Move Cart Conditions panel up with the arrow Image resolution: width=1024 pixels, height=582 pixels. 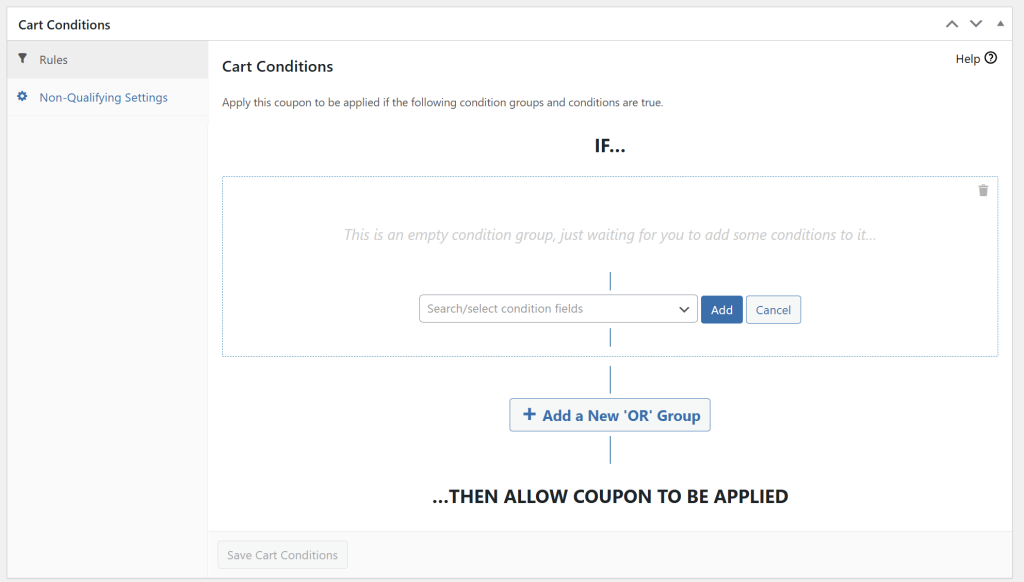point(951,23)
